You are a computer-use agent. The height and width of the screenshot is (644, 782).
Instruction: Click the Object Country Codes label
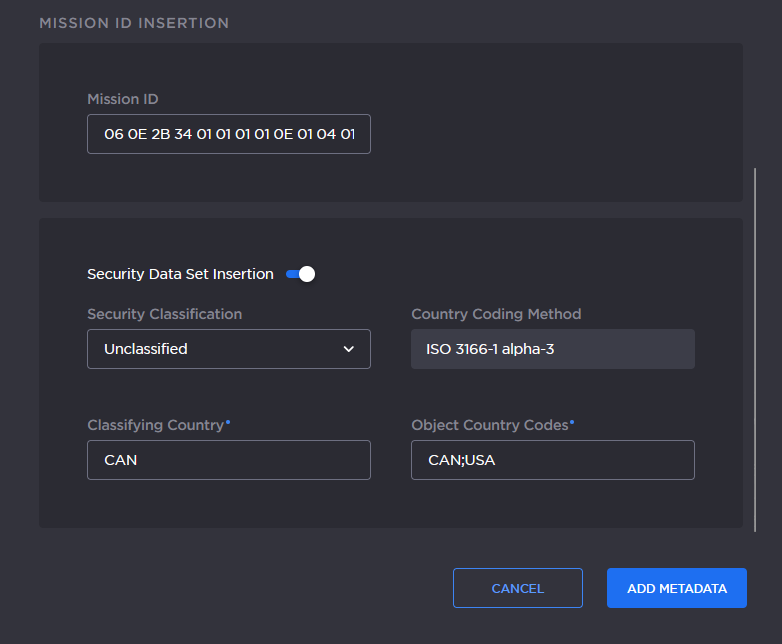489,425
